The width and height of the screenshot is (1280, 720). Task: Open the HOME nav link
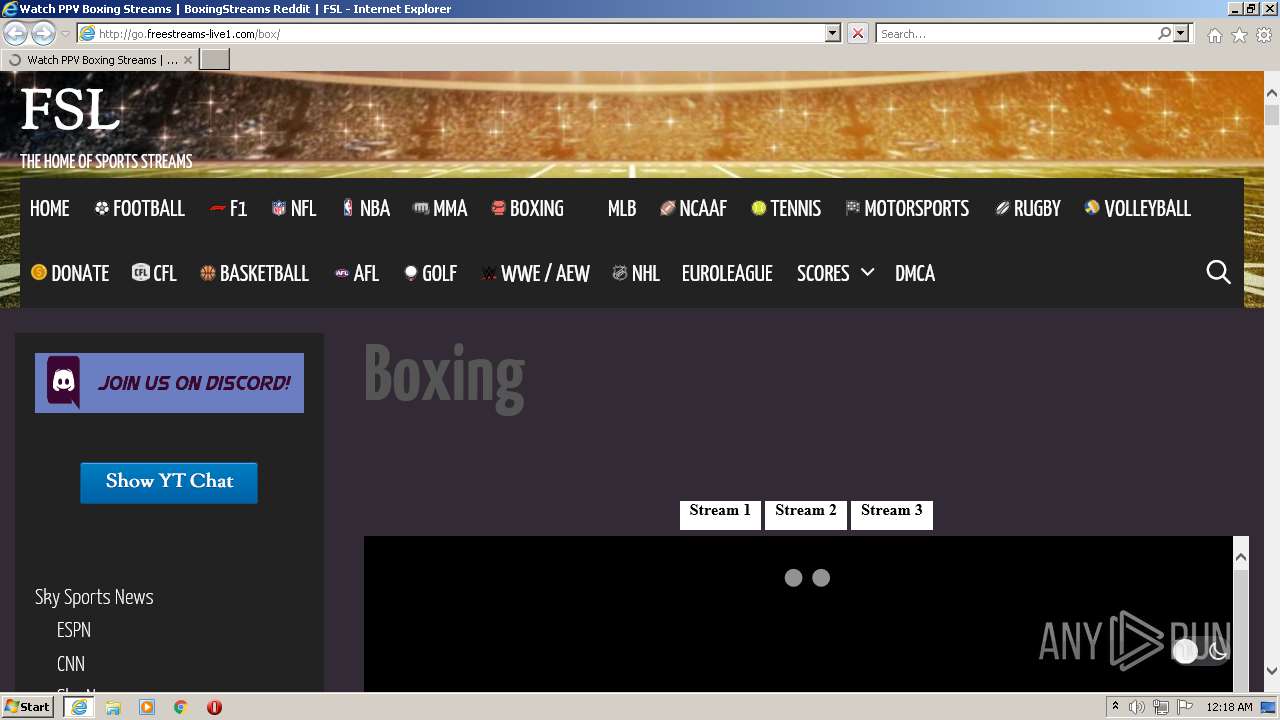50,208
